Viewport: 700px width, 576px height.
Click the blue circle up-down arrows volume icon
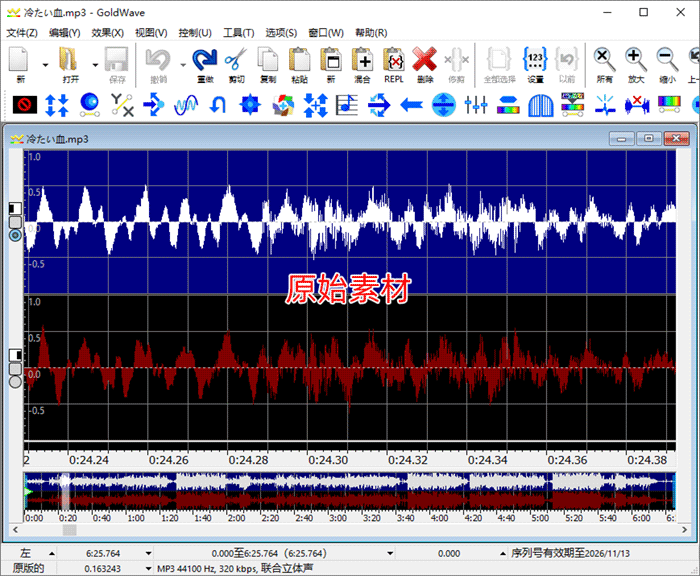point(444,105)
